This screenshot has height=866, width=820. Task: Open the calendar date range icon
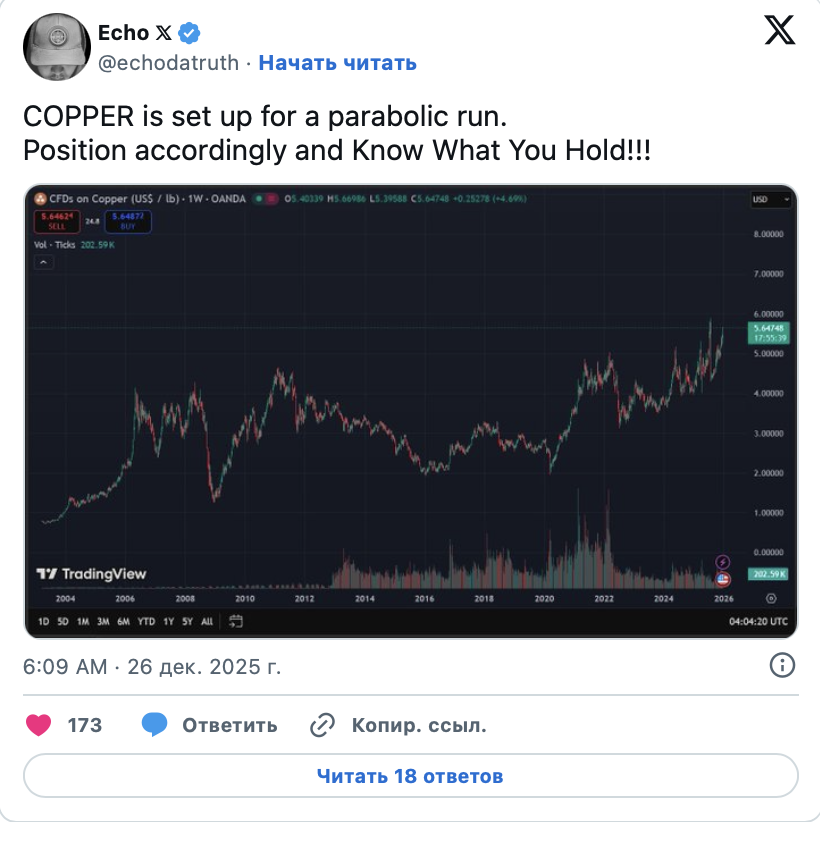click(x=236, y=621)
